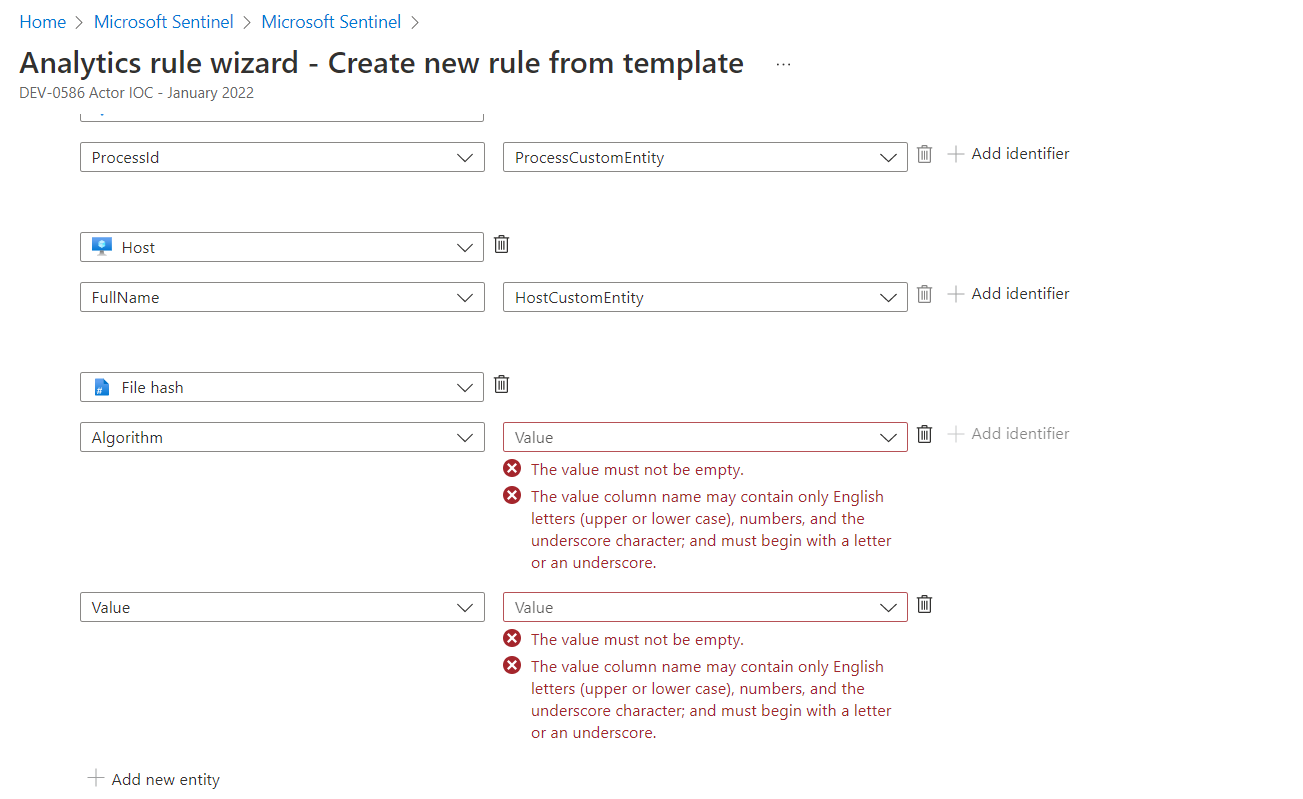Add identifier to the Process entity

point(1008,153)
